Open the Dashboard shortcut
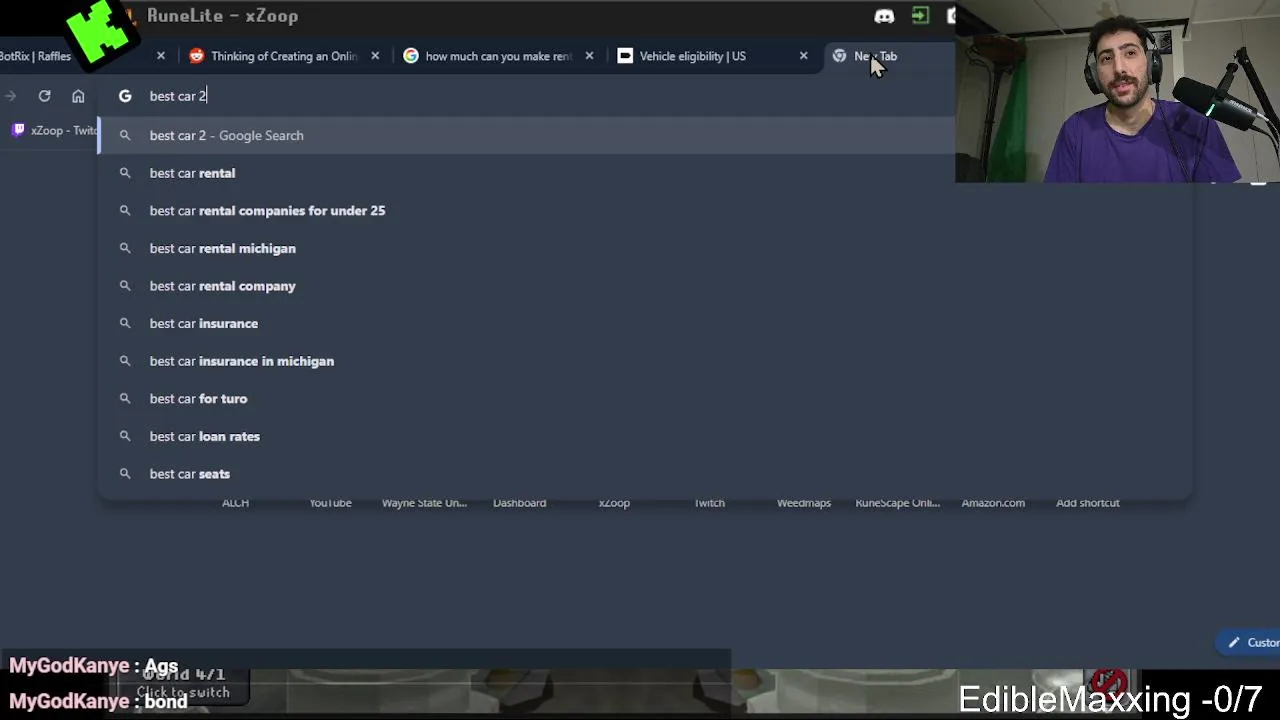Image resolution: width=1280 pixels, height=720 pixels. 519,503
